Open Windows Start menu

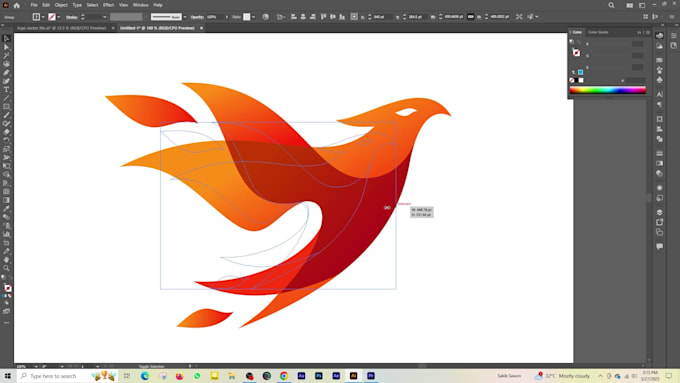point(8,376)
